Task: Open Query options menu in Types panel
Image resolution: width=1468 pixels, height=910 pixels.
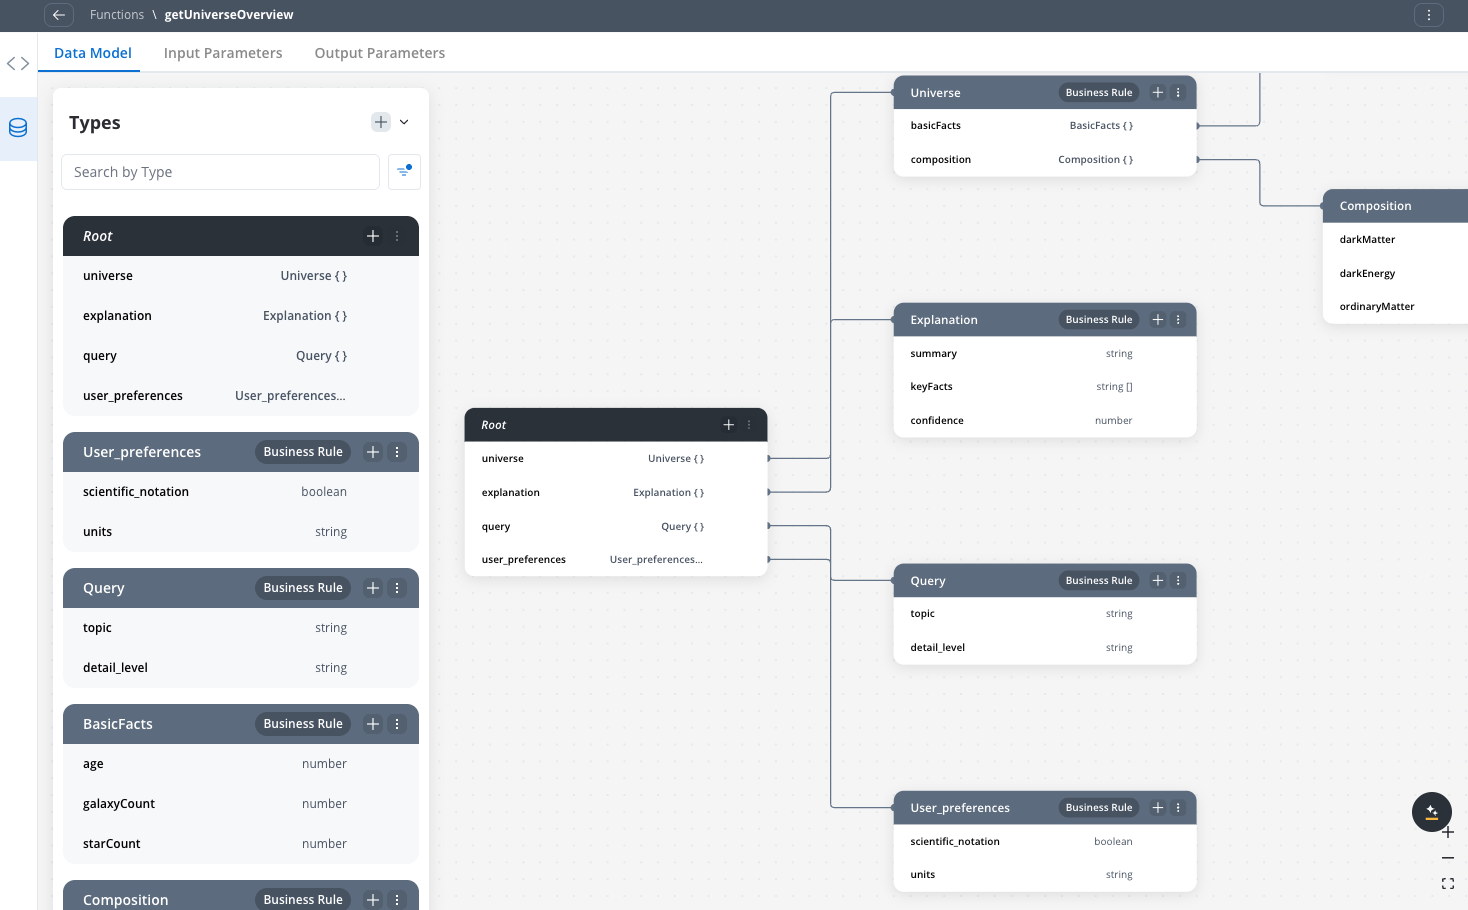Action: [x=397, y=588]
